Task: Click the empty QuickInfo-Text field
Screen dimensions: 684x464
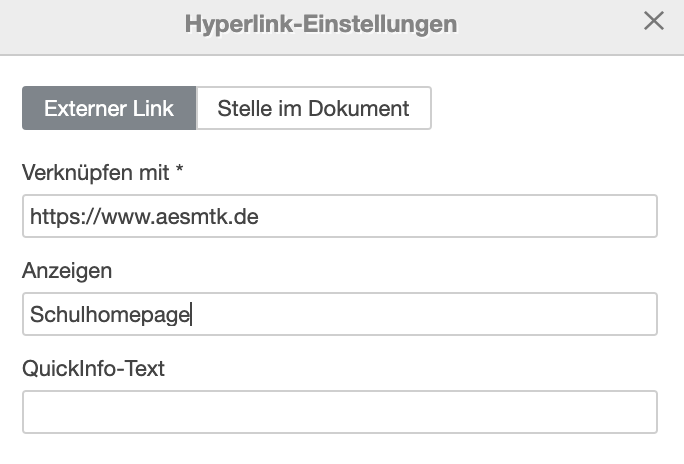Action: pos(339,412)
